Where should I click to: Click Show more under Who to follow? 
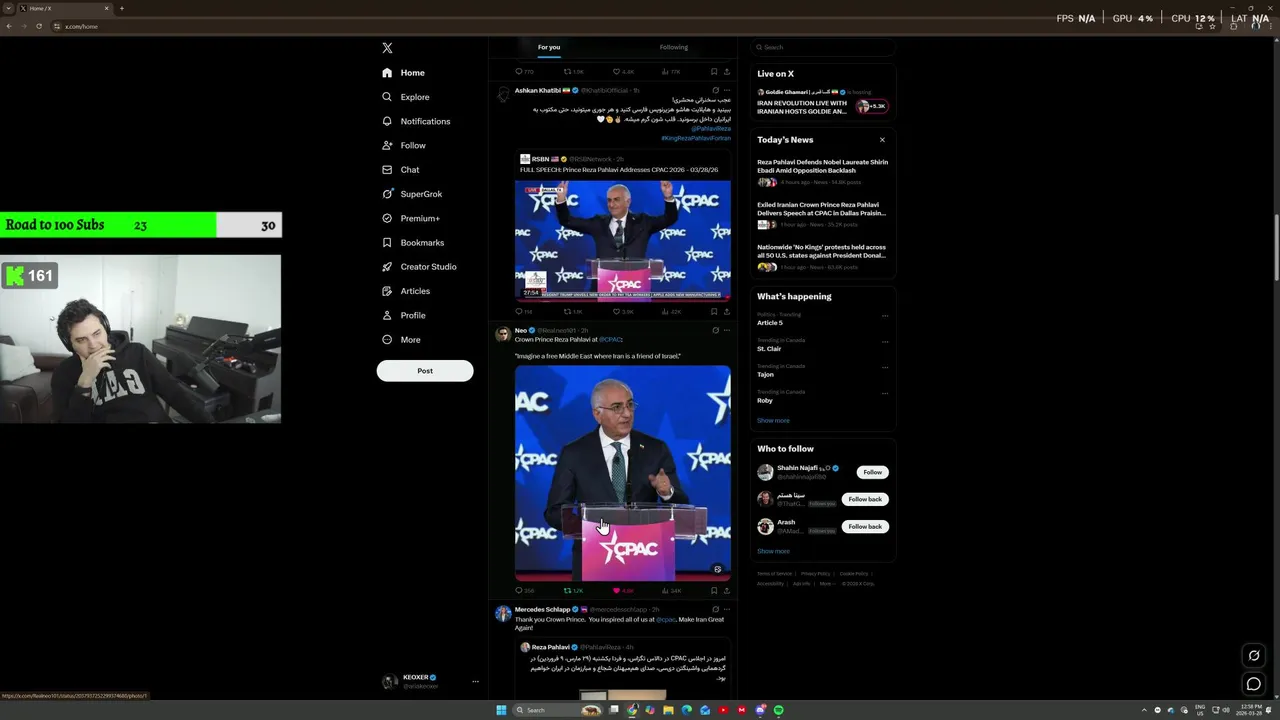[773, 551]
